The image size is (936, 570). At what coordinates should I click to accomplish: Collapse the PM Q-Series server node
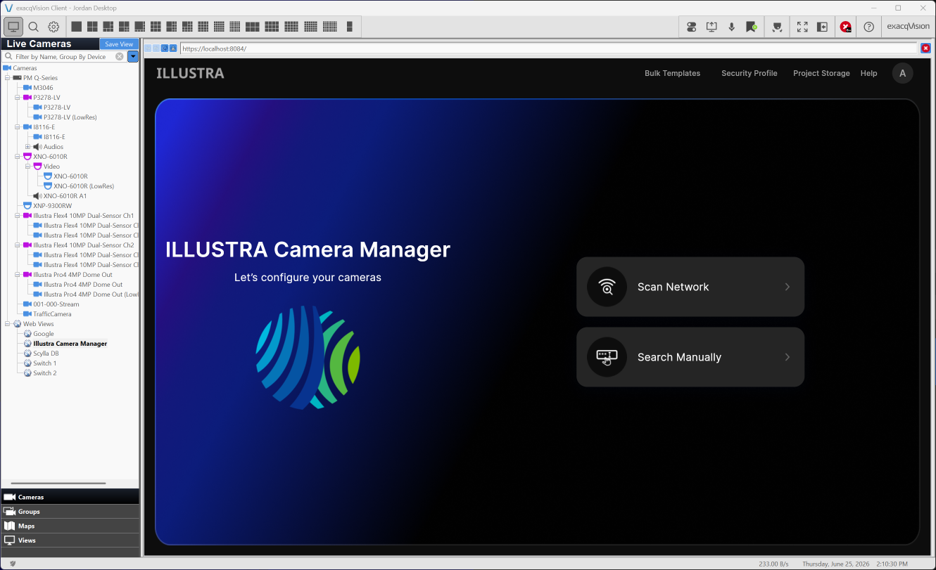point(7,78)
